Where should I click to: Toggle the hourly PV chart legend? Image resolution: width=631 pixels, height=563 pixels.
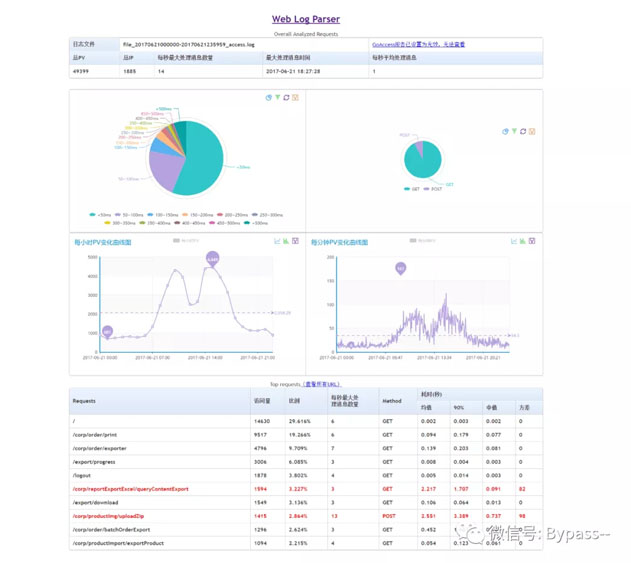pos(185,241)
